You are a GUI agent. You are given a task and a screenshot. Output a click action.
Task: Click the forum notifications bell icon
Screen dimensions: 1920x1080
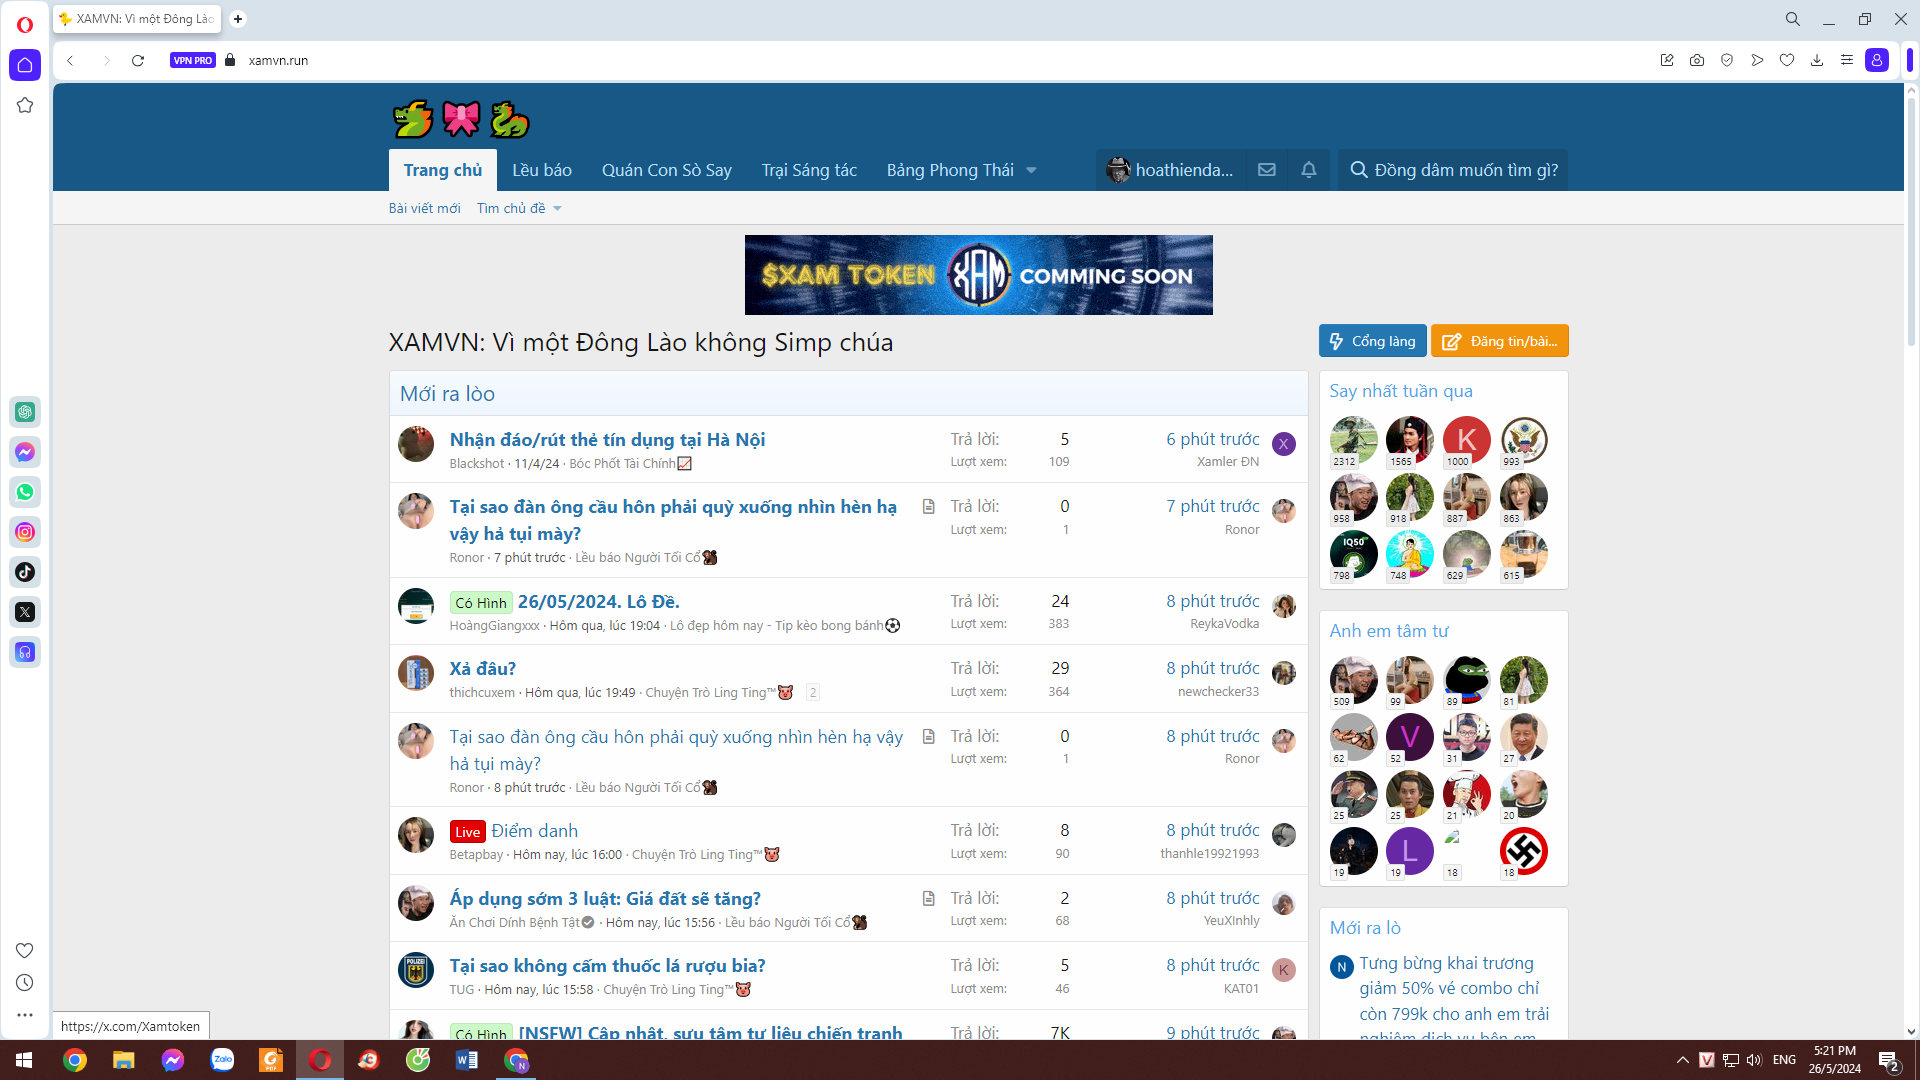[1308, 170]
